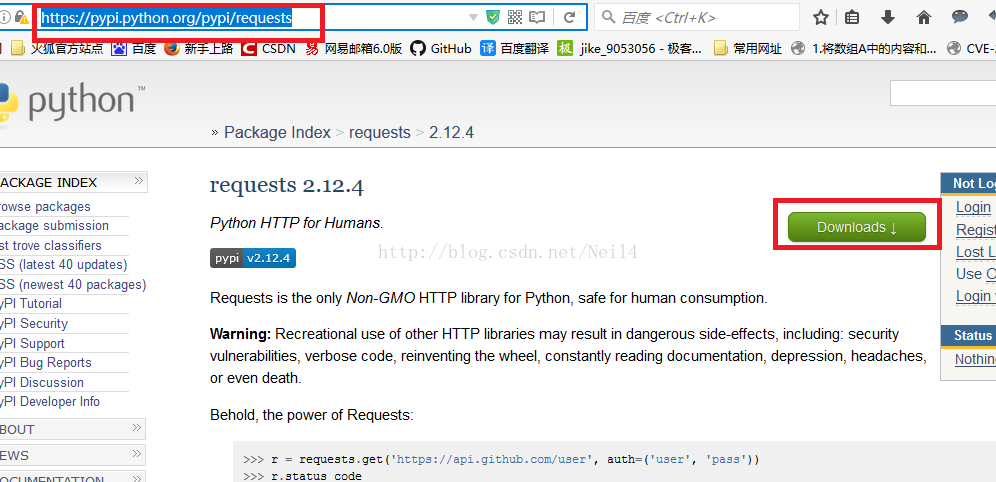Viewport: 996px width, 482px height.
Task: Bookmark this page with star icon
Action: click(x=821, y=18)
